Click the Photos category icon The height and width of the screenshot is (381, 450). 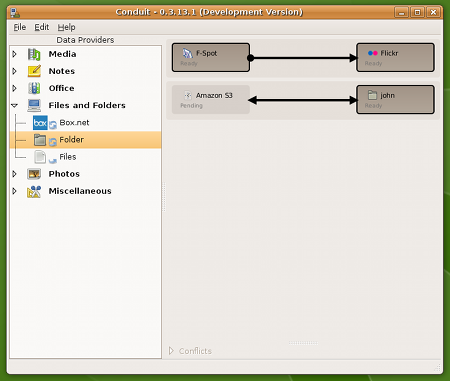tap(34, 174)
